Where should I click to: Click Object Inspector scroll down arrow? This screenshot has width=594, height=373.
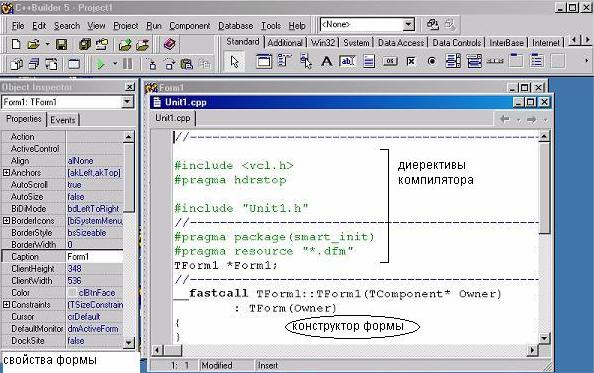[128, 343]
